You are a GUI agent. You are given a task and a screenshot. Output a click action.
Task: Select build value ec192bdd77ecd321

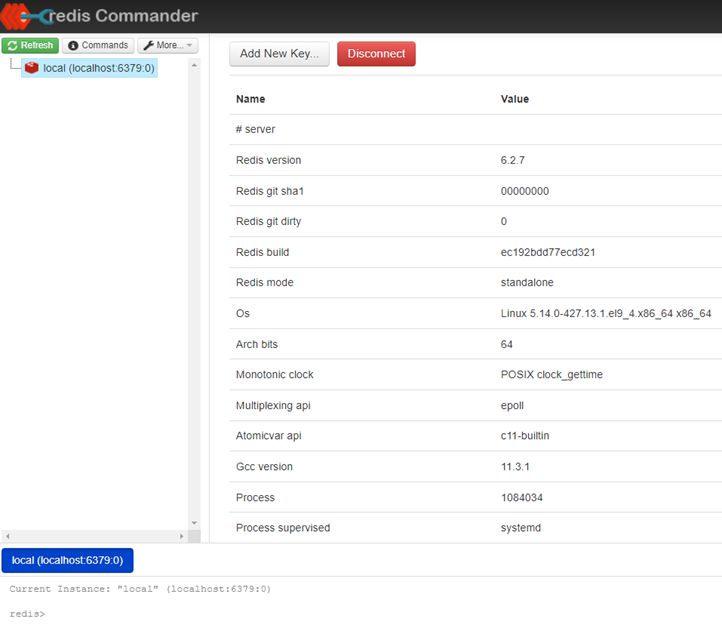pyautogui.click(x=548, y=252)
